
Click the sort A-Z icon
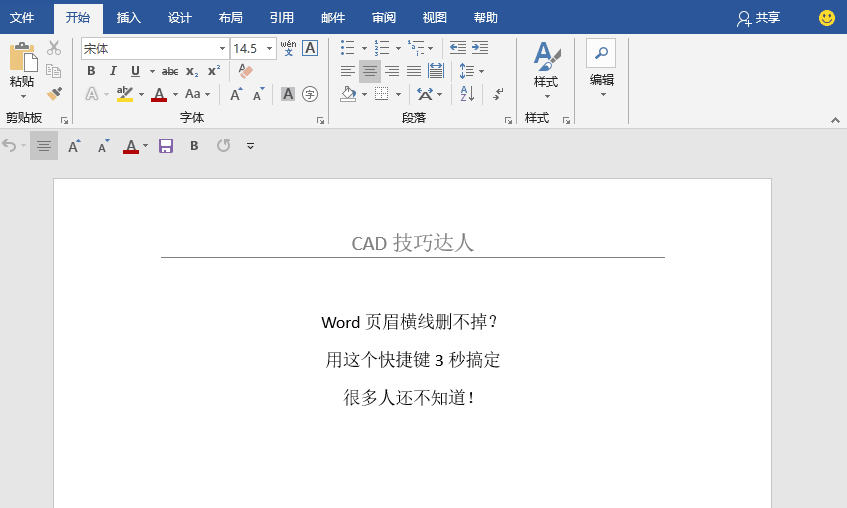point(467,94)
